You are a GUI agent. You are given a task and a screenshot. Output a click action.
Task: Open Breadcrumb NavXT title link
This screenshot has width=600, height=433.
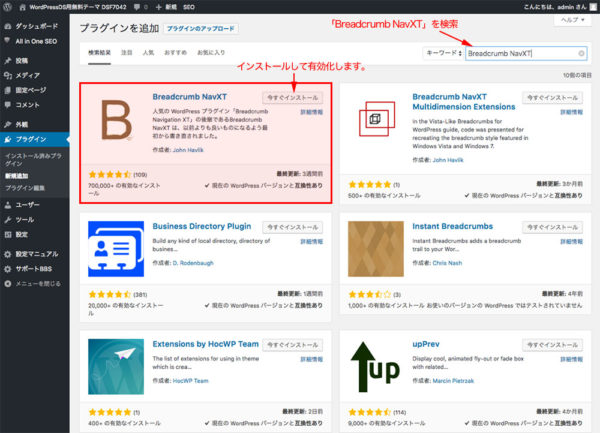tap(190, 97)
